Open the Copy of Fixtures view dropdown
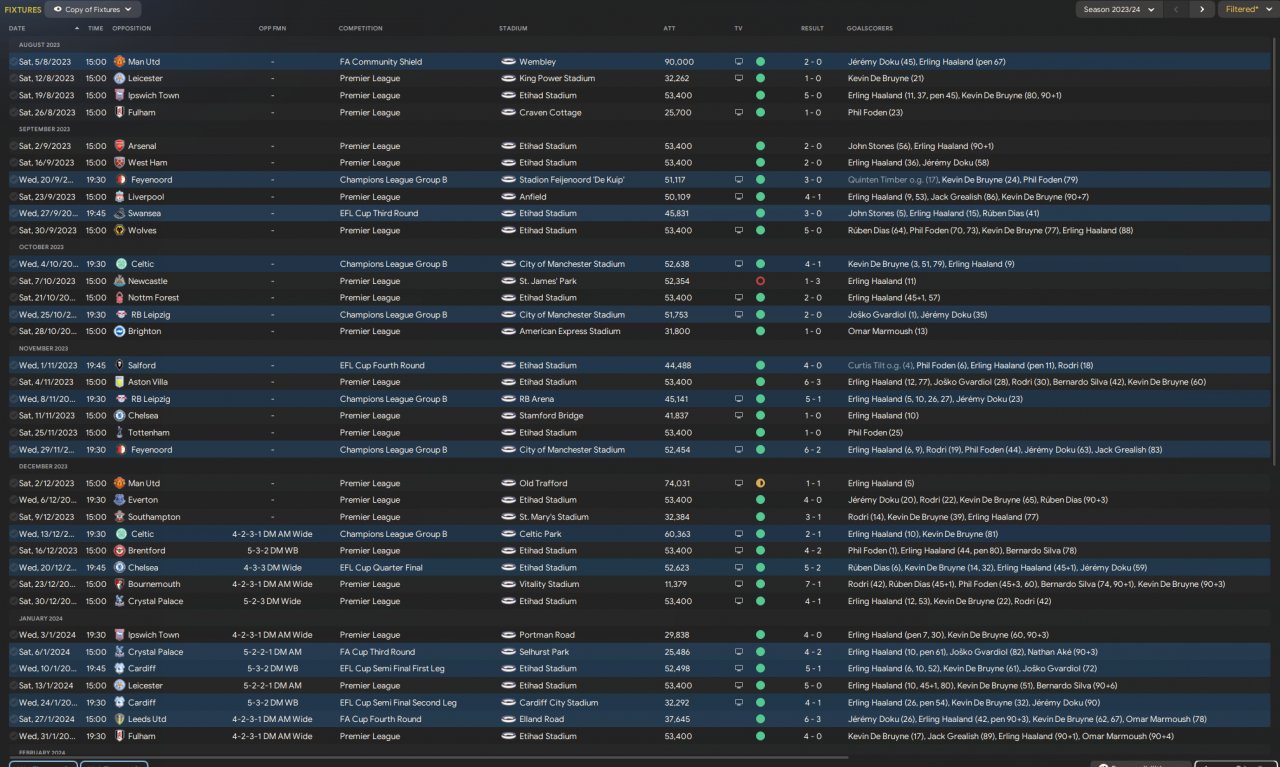Image resolution: width=1280 pixels, height=767 pixels. (x=93, y=9)
